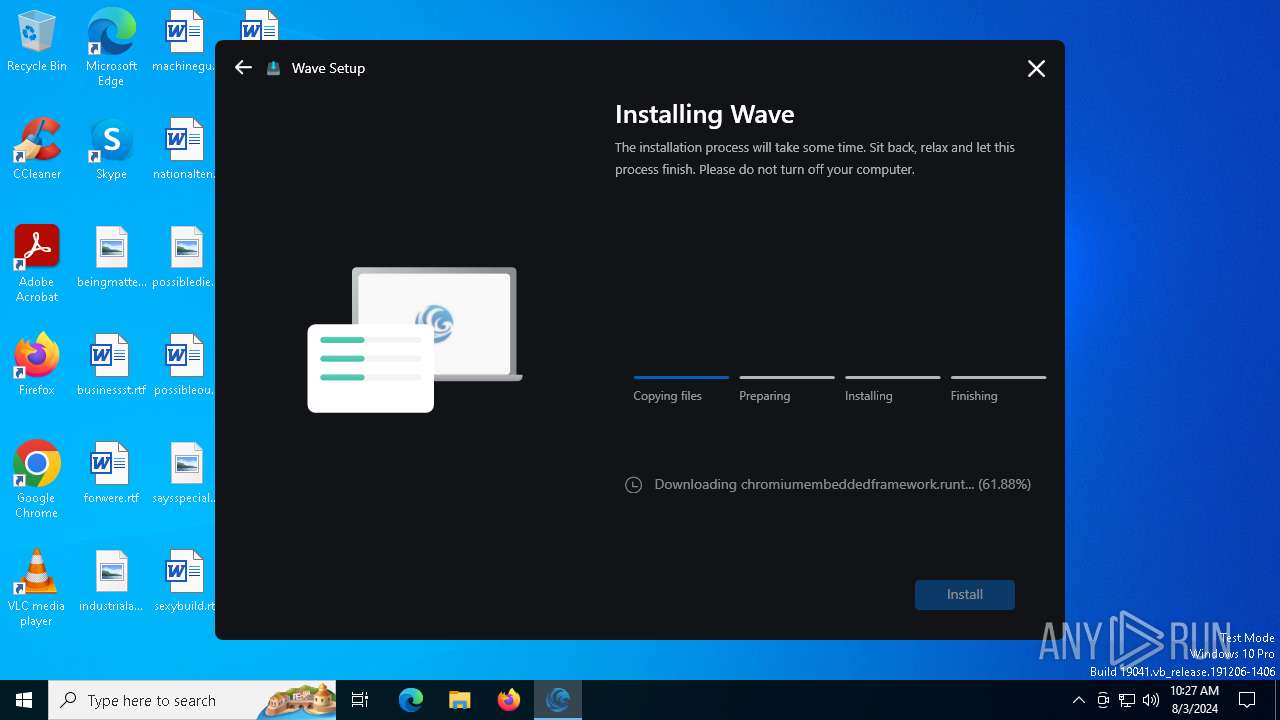This screenshot has width=1280, height=720.
Task: Select the CCleaner desktop shortcut
Action: [37, 149]
